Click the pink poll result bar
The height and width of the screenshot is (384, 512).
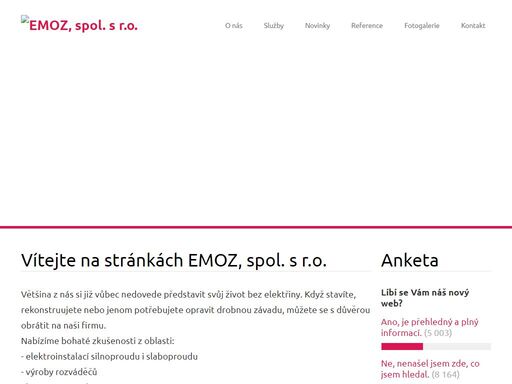402,347
